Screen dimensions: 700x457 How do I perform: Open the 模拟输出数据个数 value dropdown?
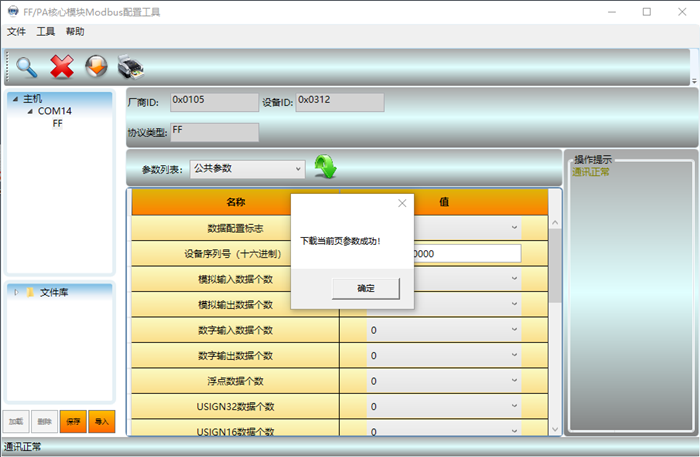(514, 304)
